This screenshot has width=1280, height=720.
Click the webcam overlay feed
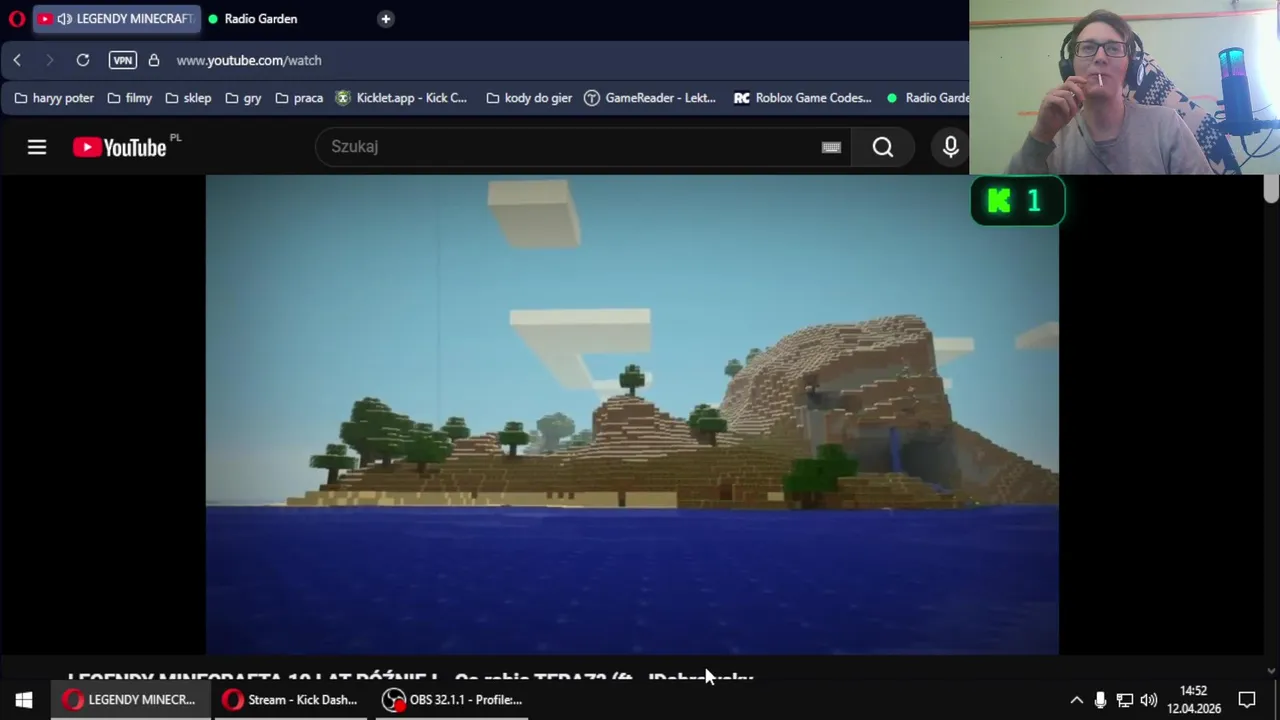(x=1124, y=87)
